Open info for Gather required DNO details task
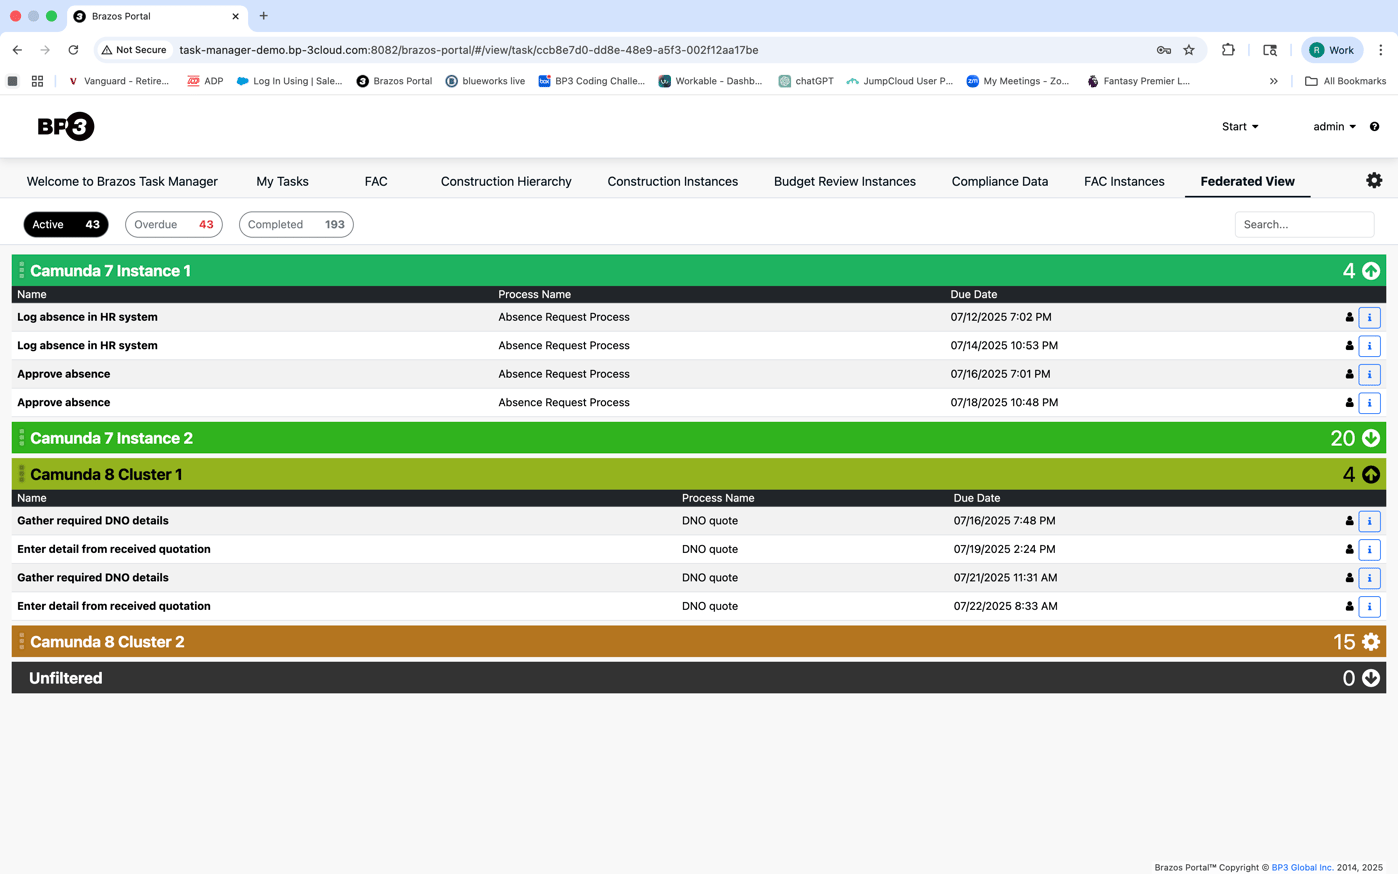Image resolution: width=1398 pixels, height=874 pixels. point(1369,521)
